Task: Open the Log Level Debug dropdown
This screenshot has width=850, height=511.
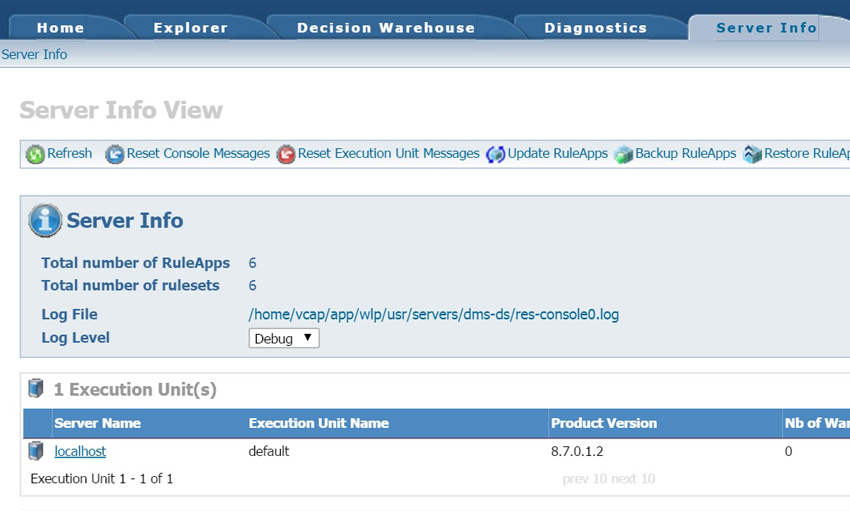Action: tap(284, 338)
